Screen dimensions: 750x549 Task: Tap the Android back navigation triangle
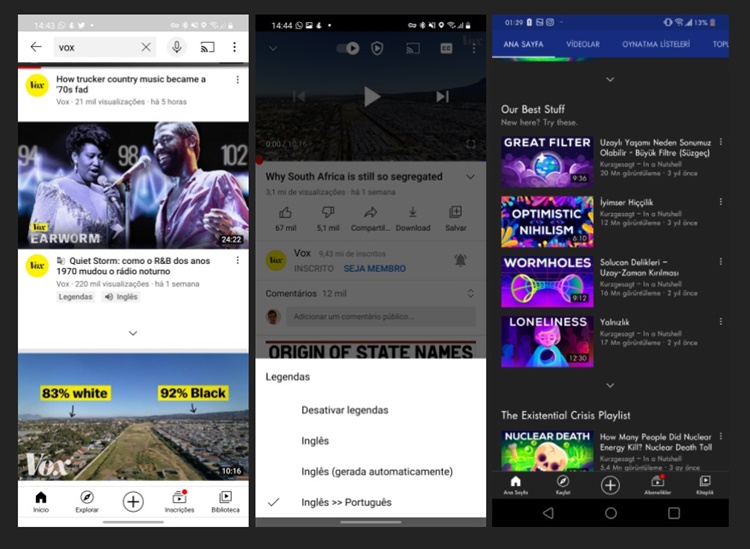click(548, 513)
